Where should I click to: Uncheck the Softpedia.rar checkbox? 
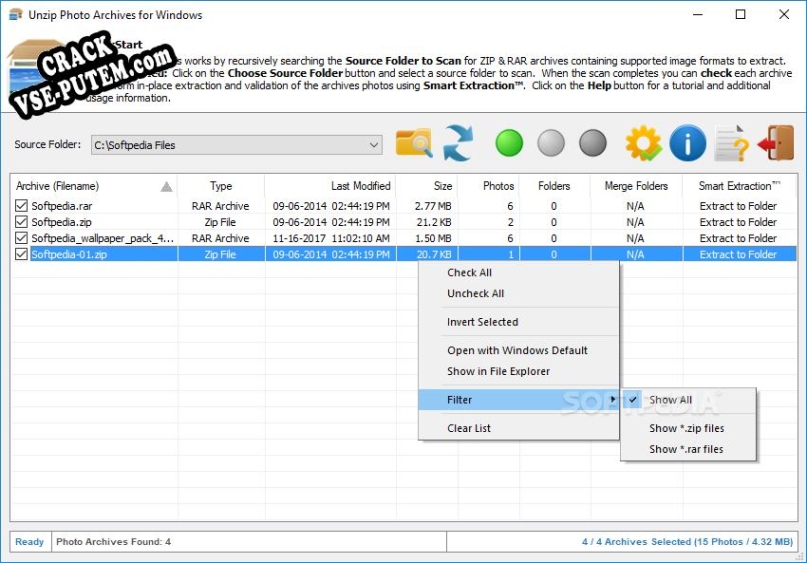tap(22, 206)
